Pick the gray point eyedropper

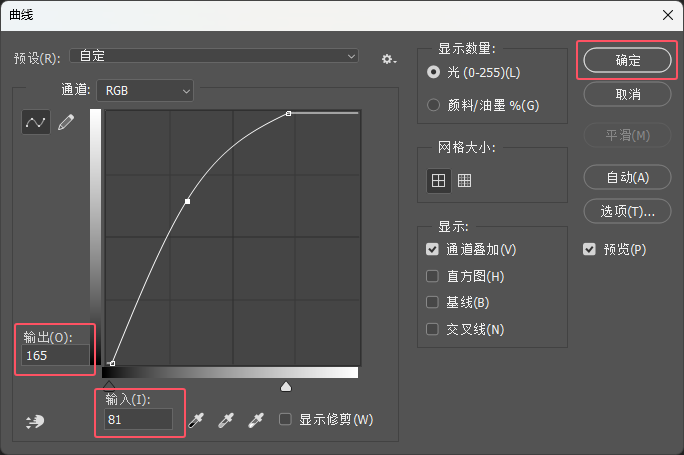pyautogui.click(x=226, y=420)
